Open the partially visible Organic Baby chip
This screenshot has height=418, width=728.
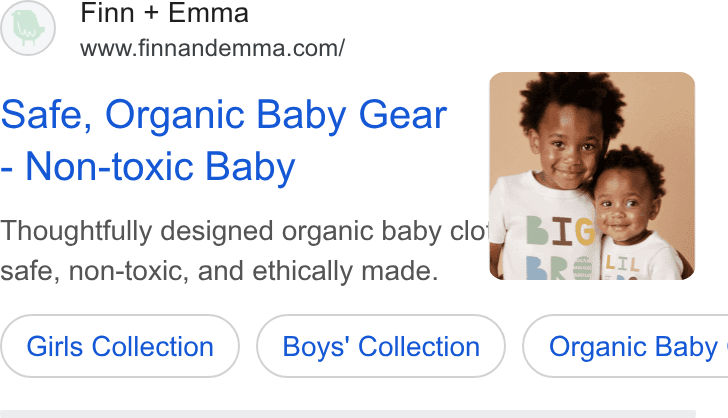pyautogui.click(x=625, y=346)
